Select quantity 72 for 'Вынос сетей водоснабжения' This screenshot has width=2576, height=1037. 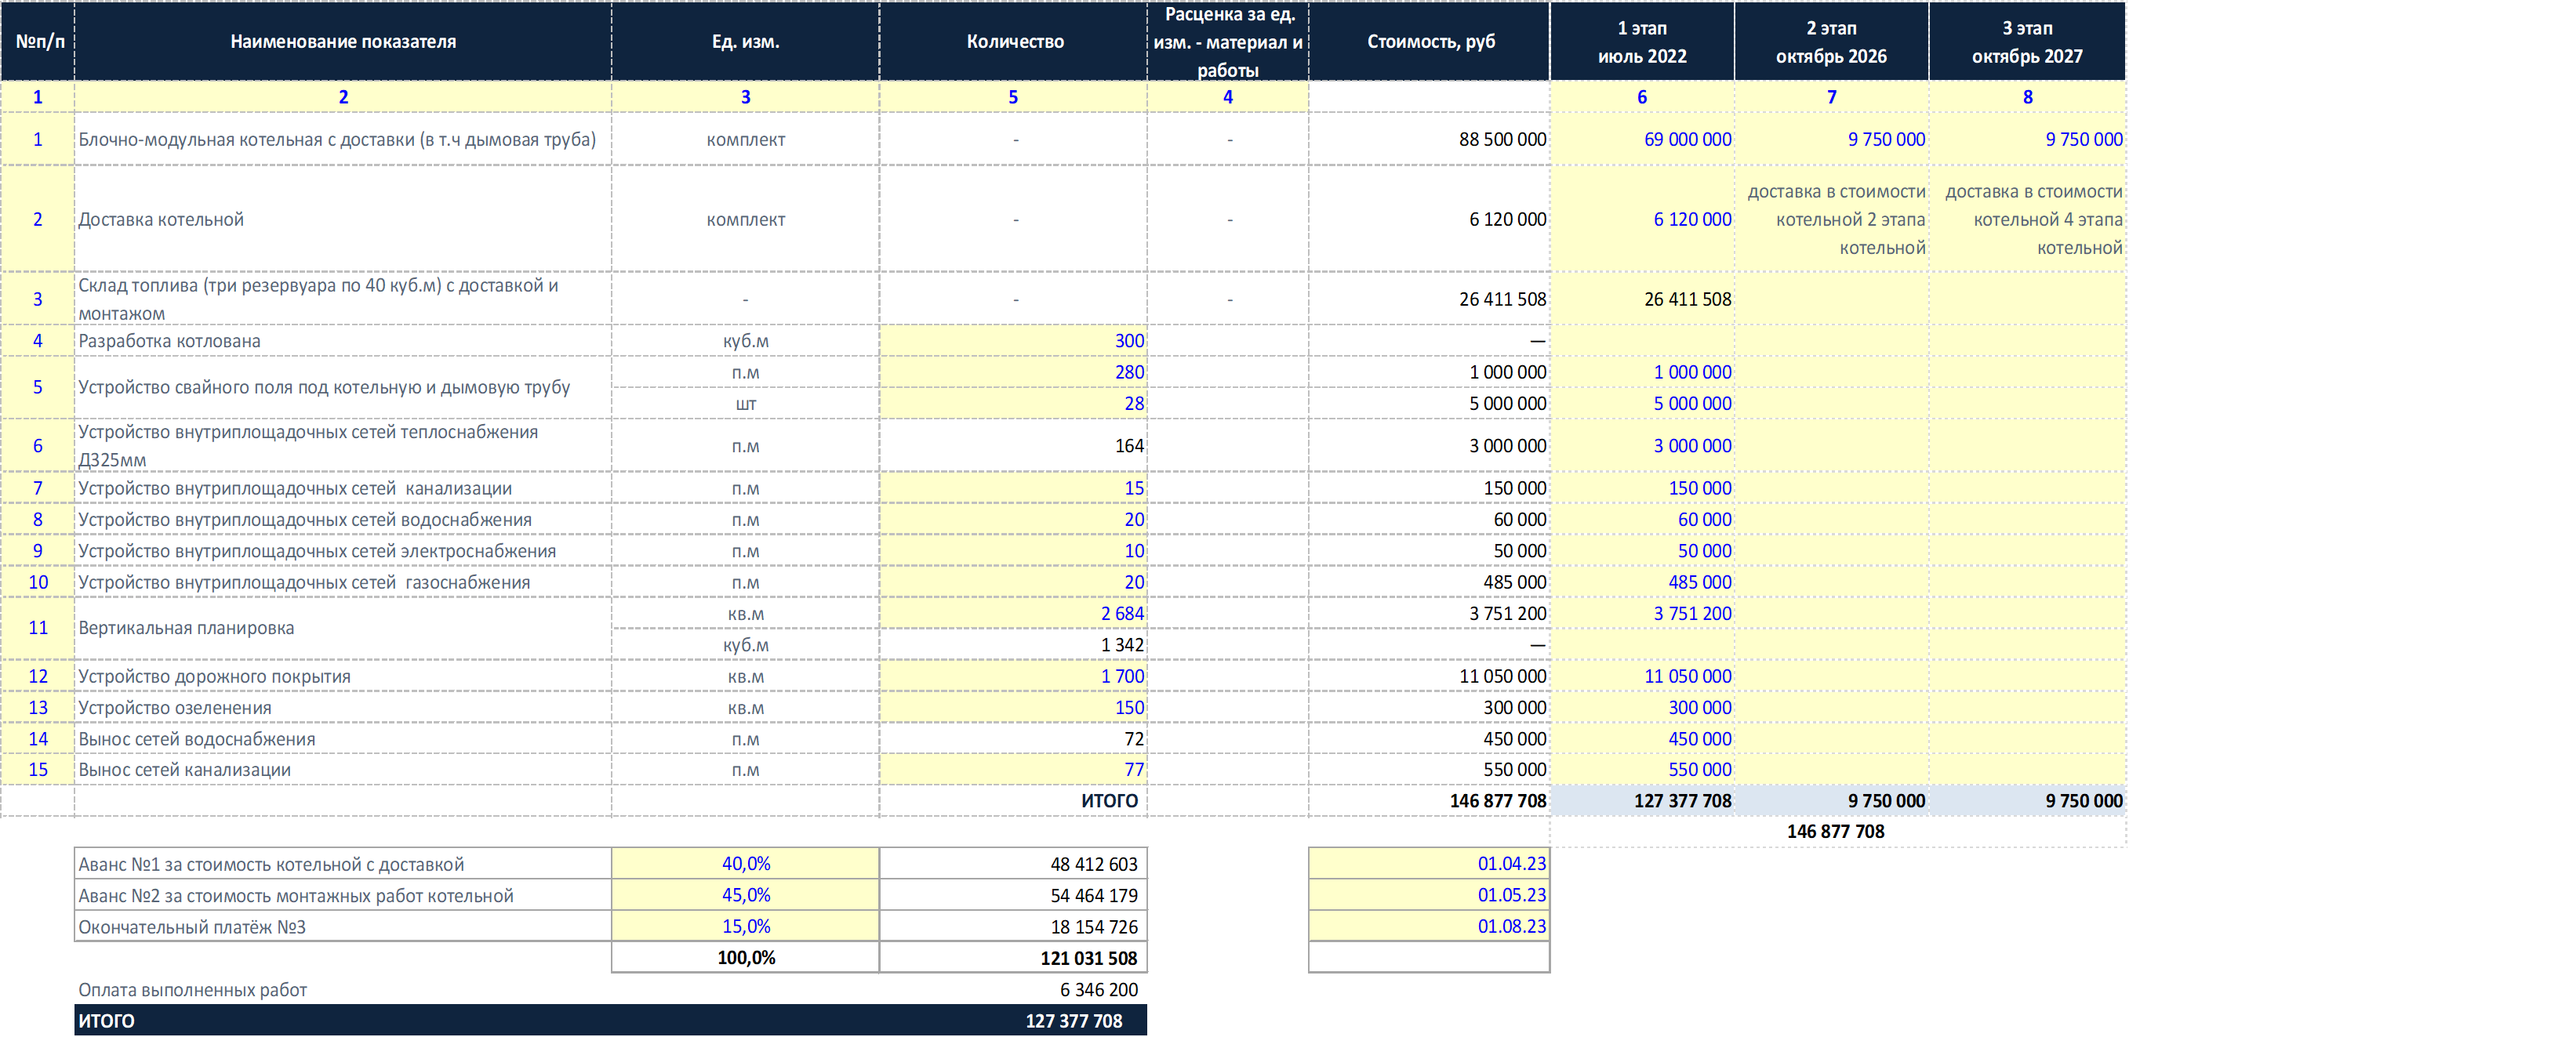coord(1014,739)
